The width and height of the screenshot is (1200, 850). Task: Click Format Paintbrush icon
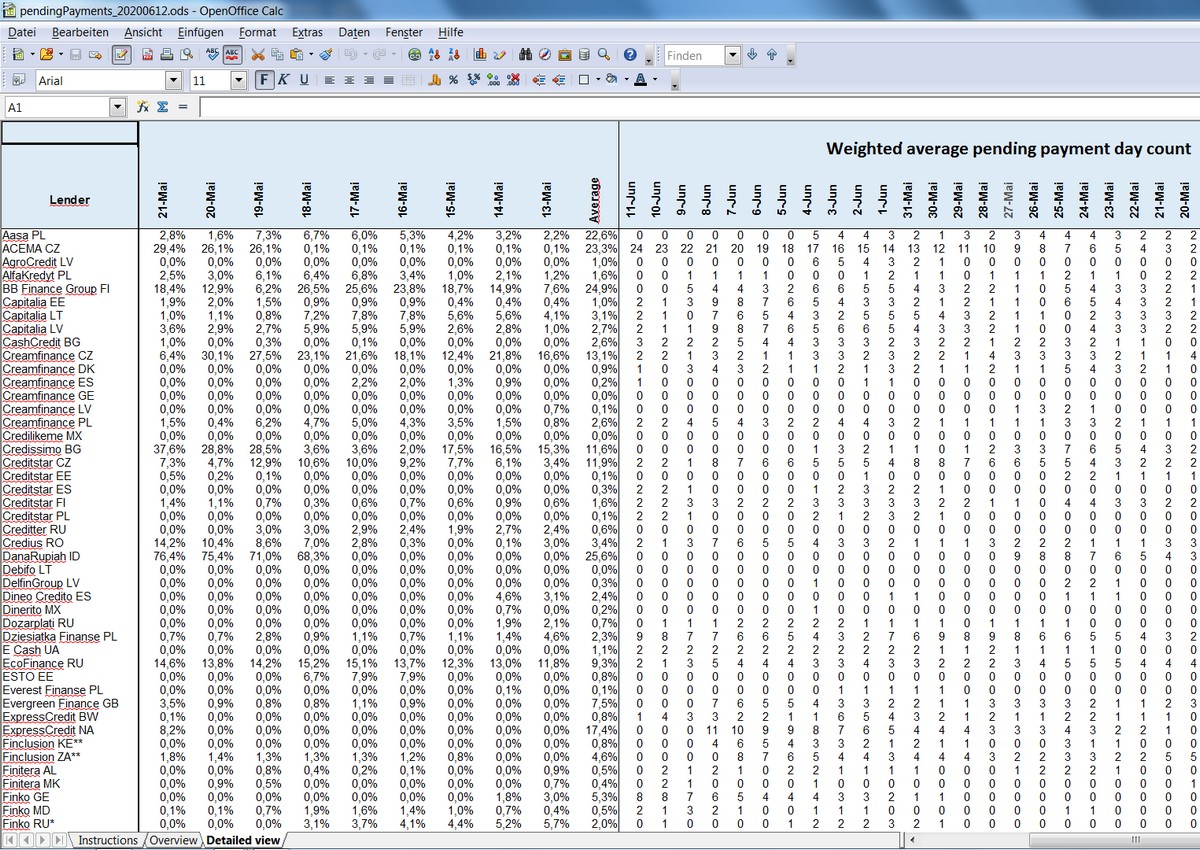[326, 55]
